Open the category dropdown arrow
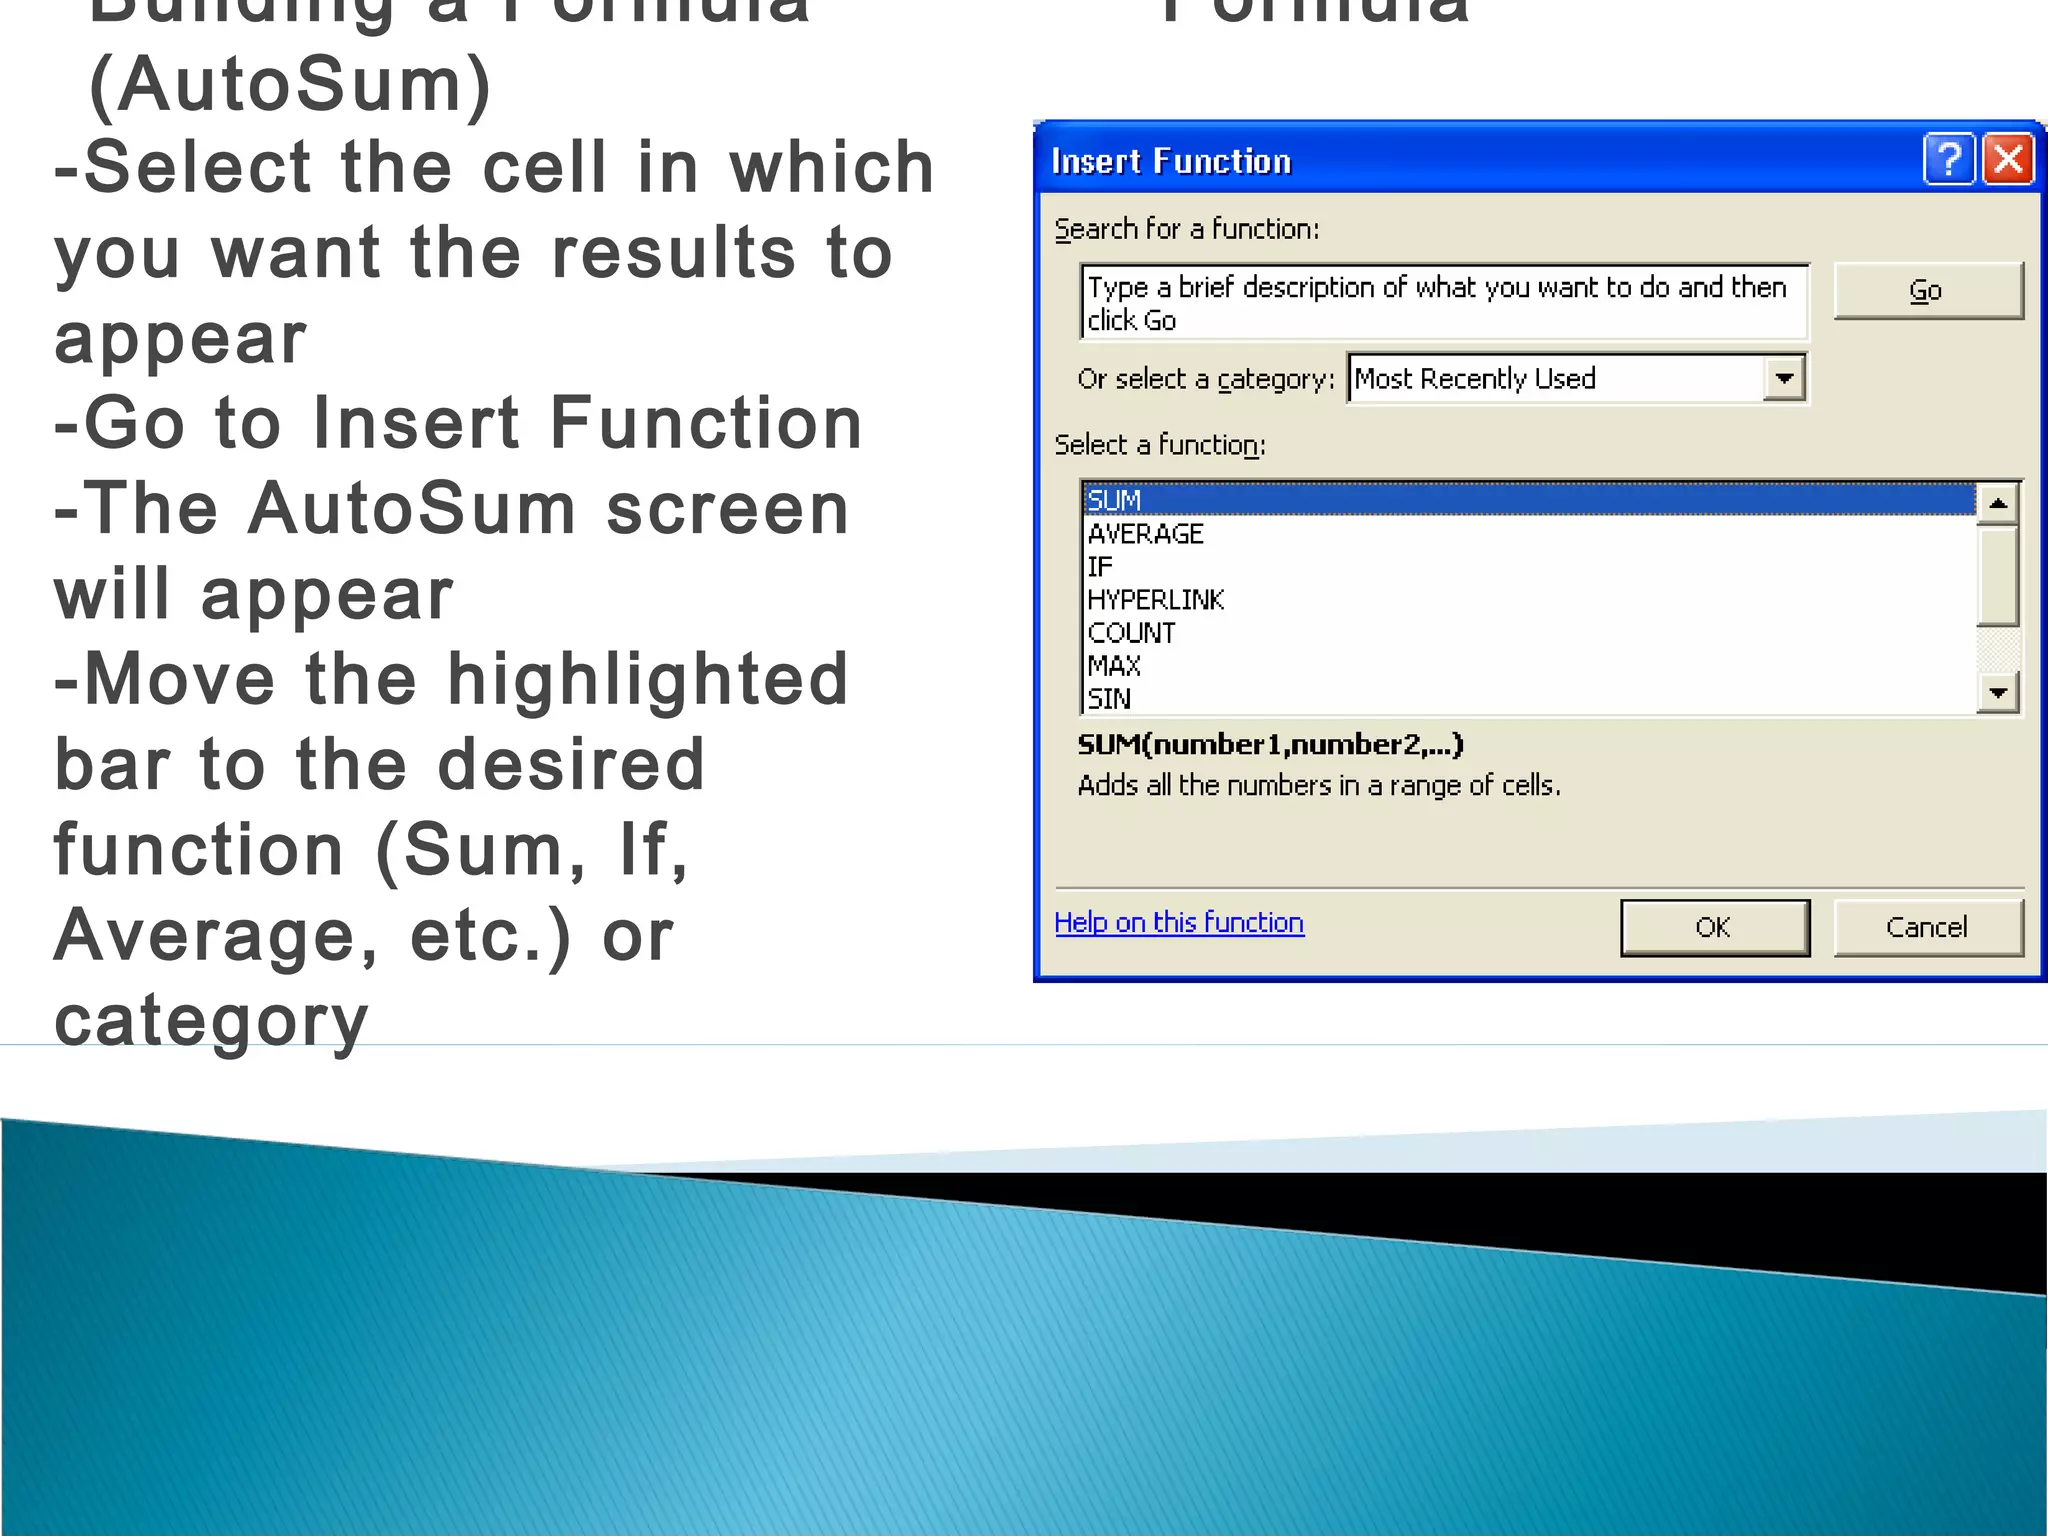 tap(1784, 379)
